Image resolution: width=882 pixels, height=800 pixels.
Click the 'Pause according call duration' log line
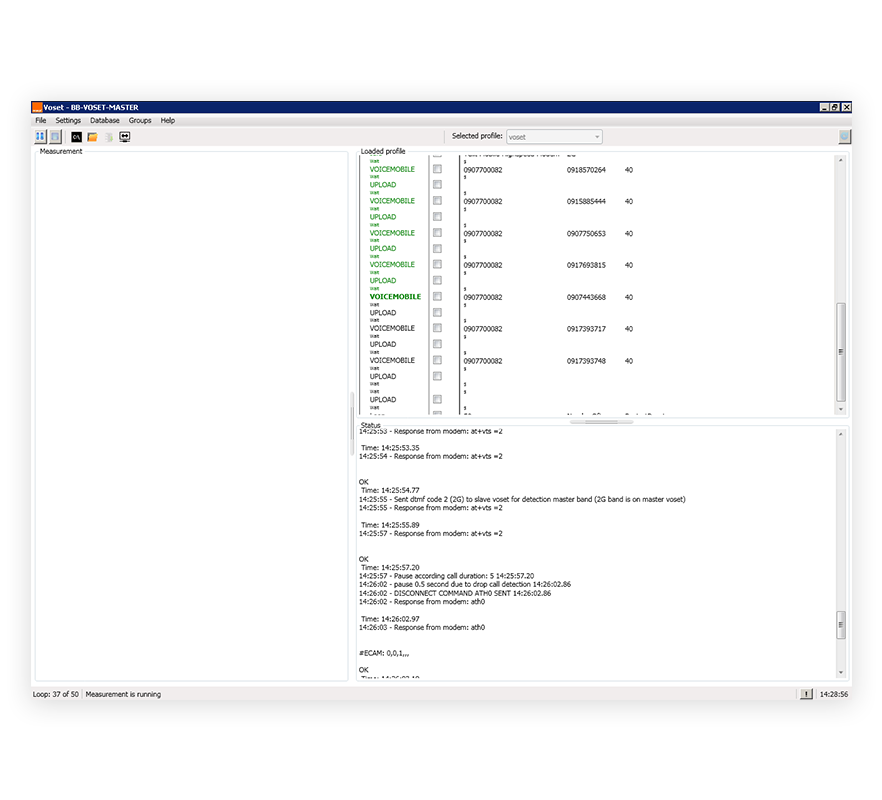(x=447, y=576)
